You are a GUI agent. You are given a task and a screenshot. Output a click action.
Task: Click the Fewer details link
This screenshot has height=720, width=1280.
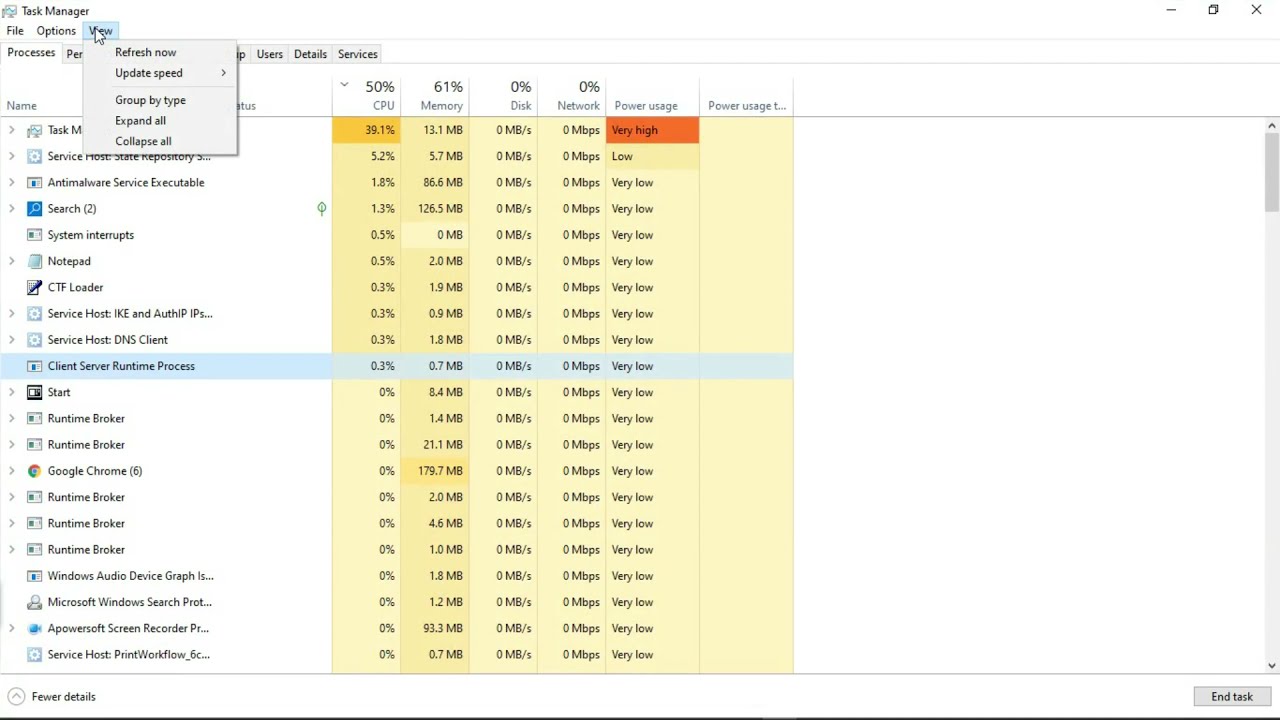[64, 697]
